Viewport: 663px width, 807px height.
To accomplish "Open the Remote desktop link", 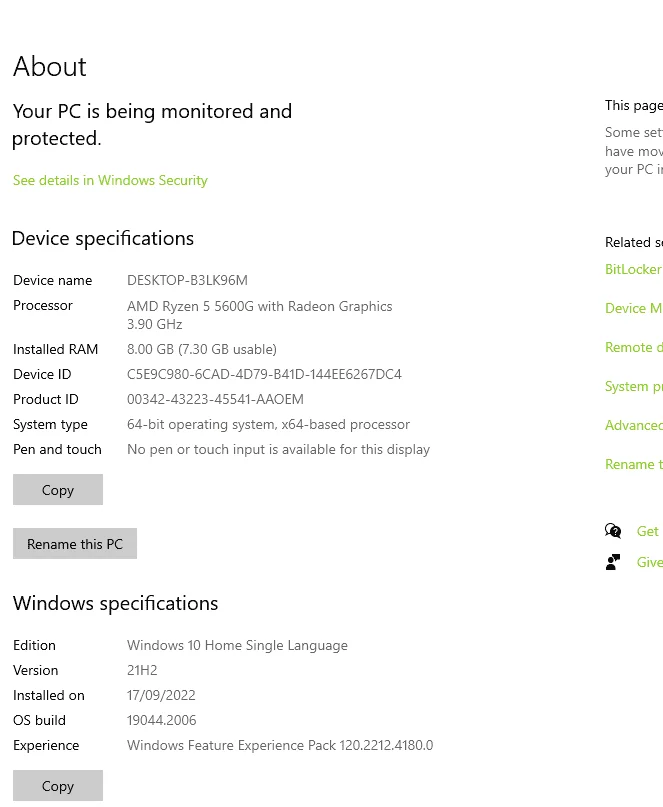I will coord(634,347).
